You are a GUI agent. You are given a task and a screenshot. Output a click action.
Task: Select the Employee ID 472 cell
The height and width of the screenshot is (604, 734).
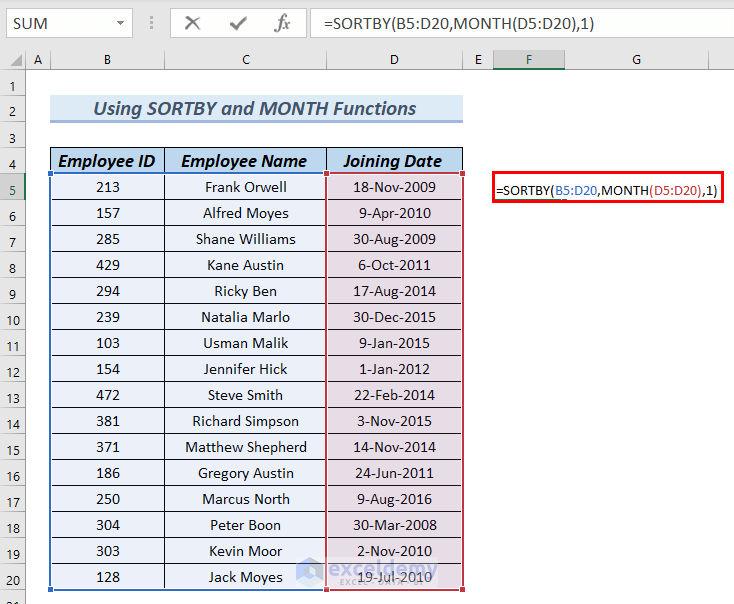107,395
